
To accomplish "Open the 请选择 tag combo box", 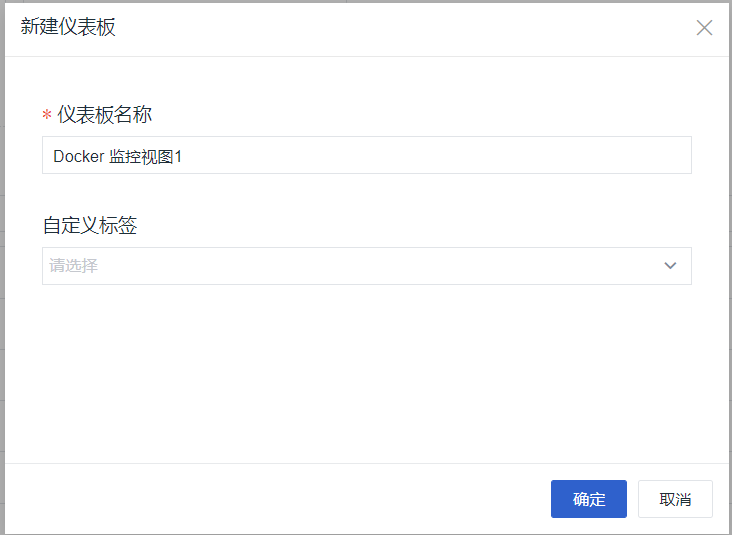I will [x=366, y=266].
